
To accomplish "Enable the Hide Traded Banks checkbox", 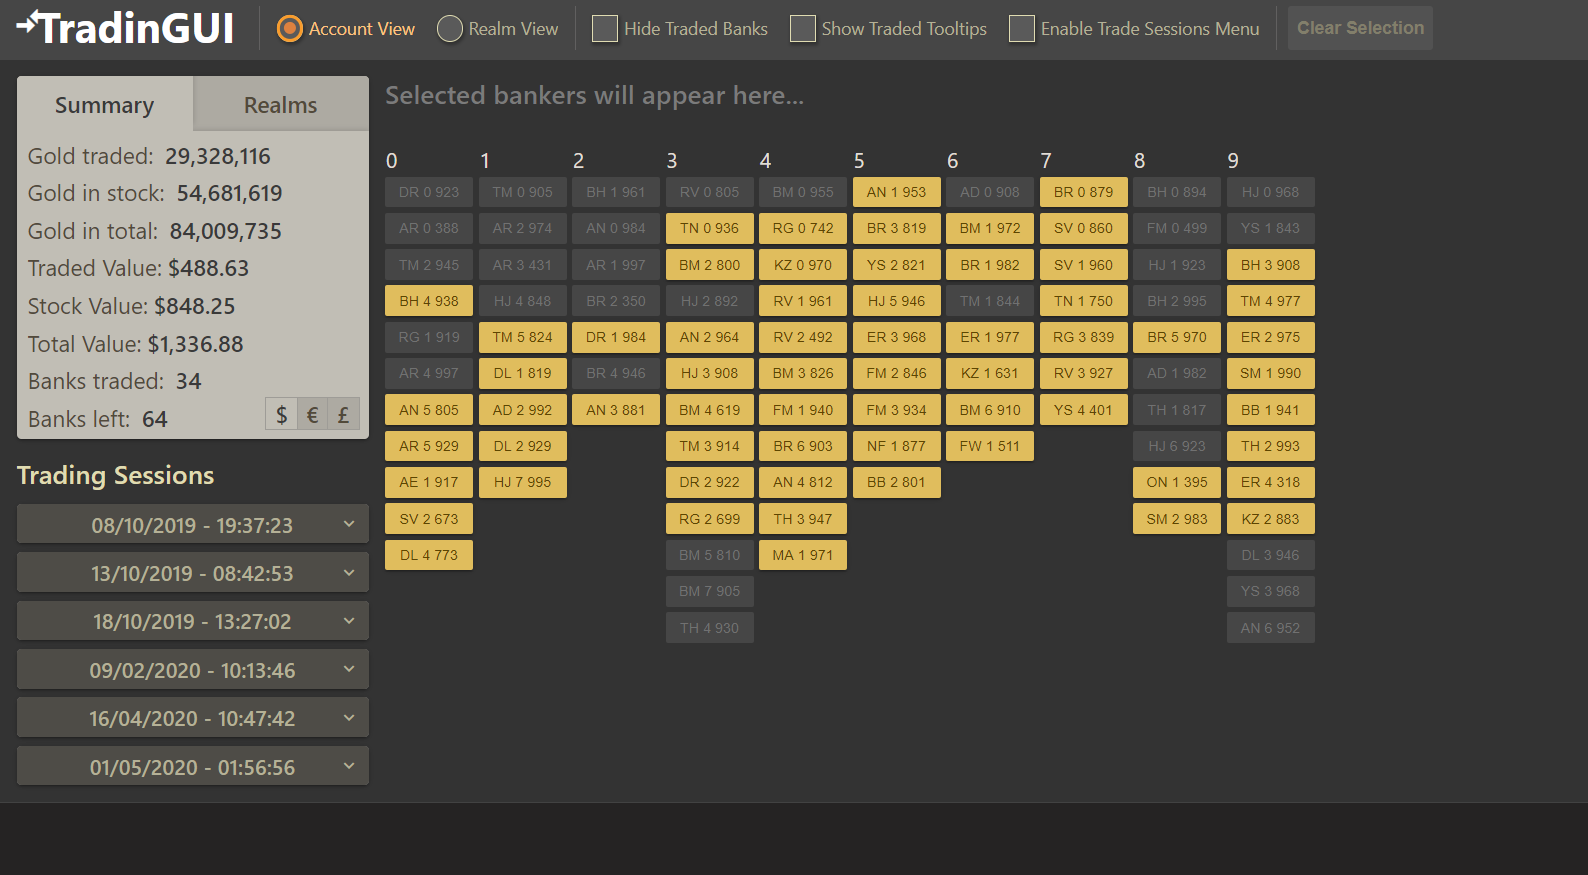I will (x=605, y=29).
